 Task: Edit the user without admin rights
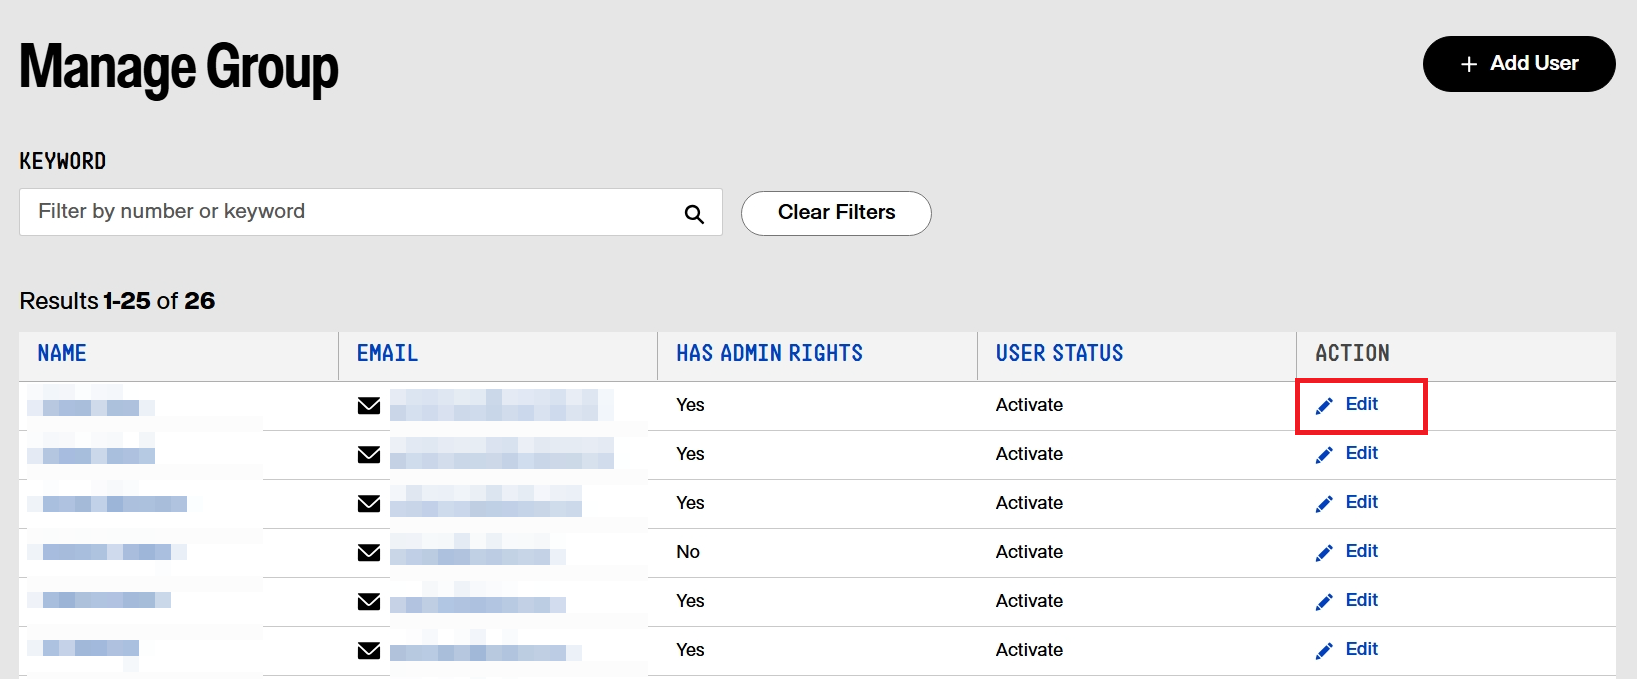[x=1347, y=552]
